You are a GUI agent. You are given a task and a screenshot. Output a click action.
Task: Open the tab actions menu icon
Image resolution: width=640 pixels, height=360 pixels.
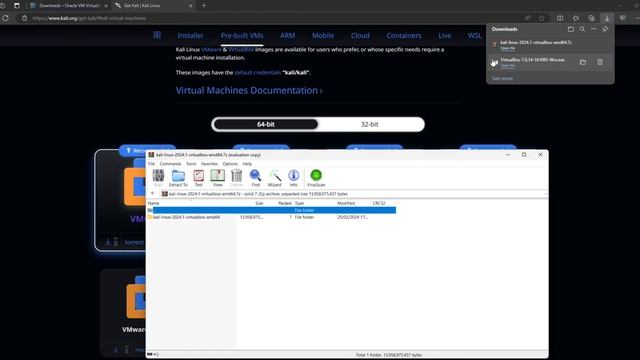17,5
